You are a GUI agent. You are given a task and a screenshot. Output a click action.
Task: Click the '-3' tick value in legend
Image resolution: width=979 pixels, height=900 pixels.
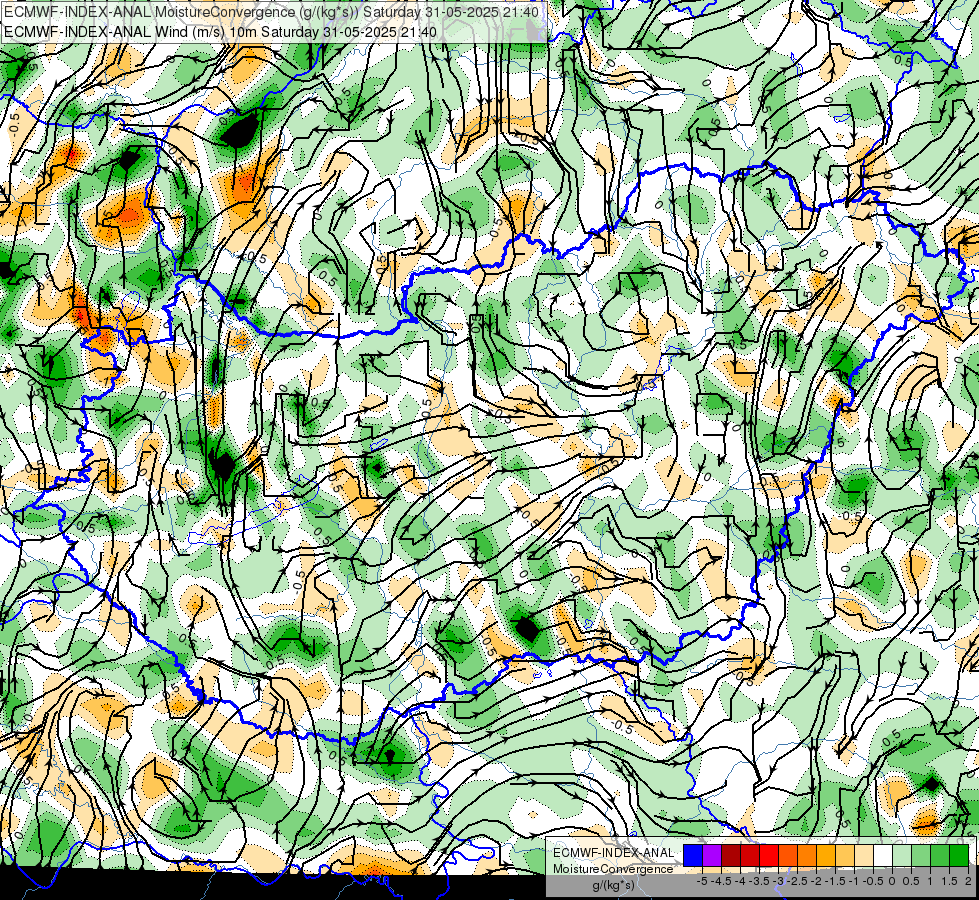[x=779, y=881]
